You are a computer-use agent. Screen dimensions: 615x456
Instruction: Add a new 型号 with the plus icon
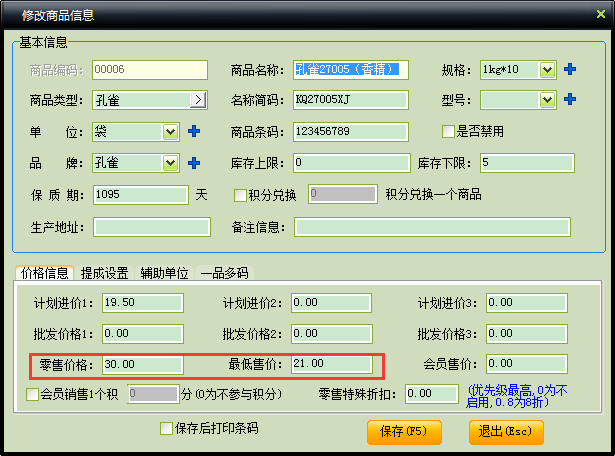coord(570,99)
